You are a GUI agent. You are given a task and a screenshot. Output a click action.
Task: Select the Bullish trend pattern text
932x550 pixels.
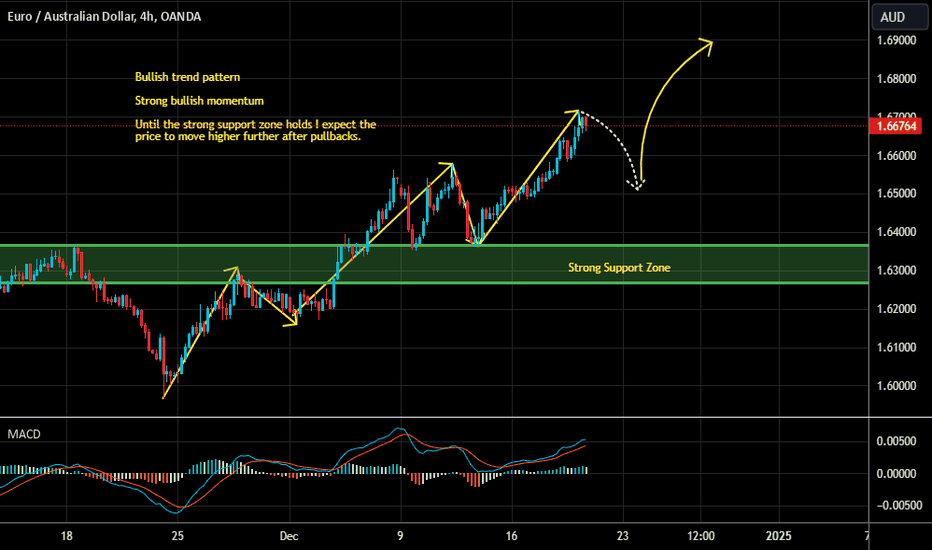point(187,77)
